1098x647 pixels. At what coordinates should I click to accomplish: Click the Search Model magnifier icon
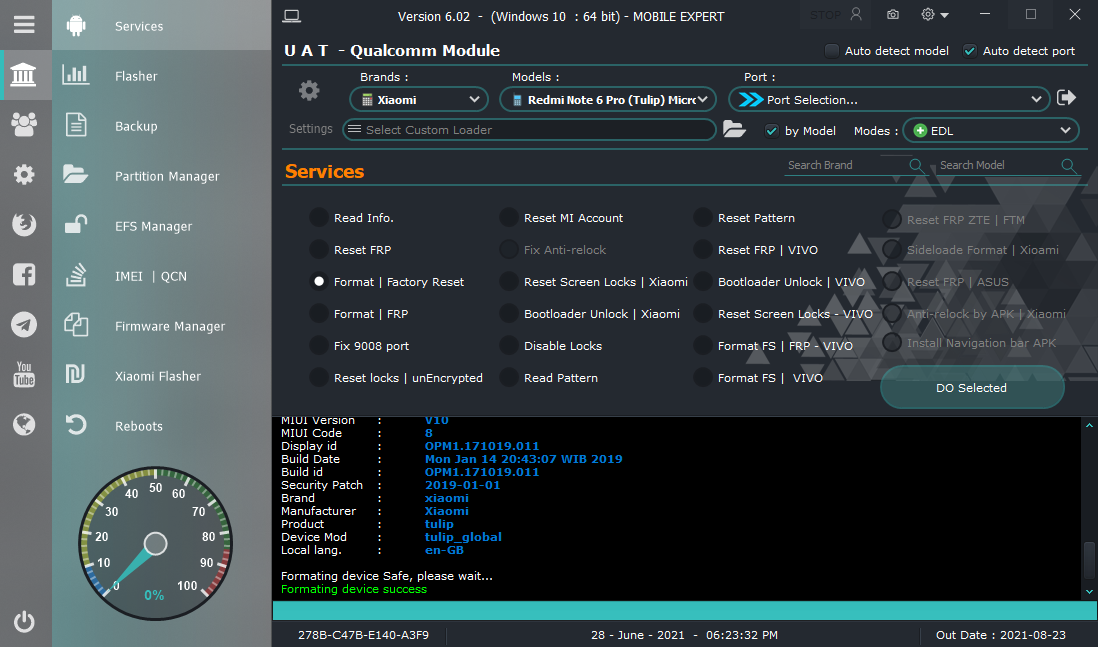click(1069, 165)
